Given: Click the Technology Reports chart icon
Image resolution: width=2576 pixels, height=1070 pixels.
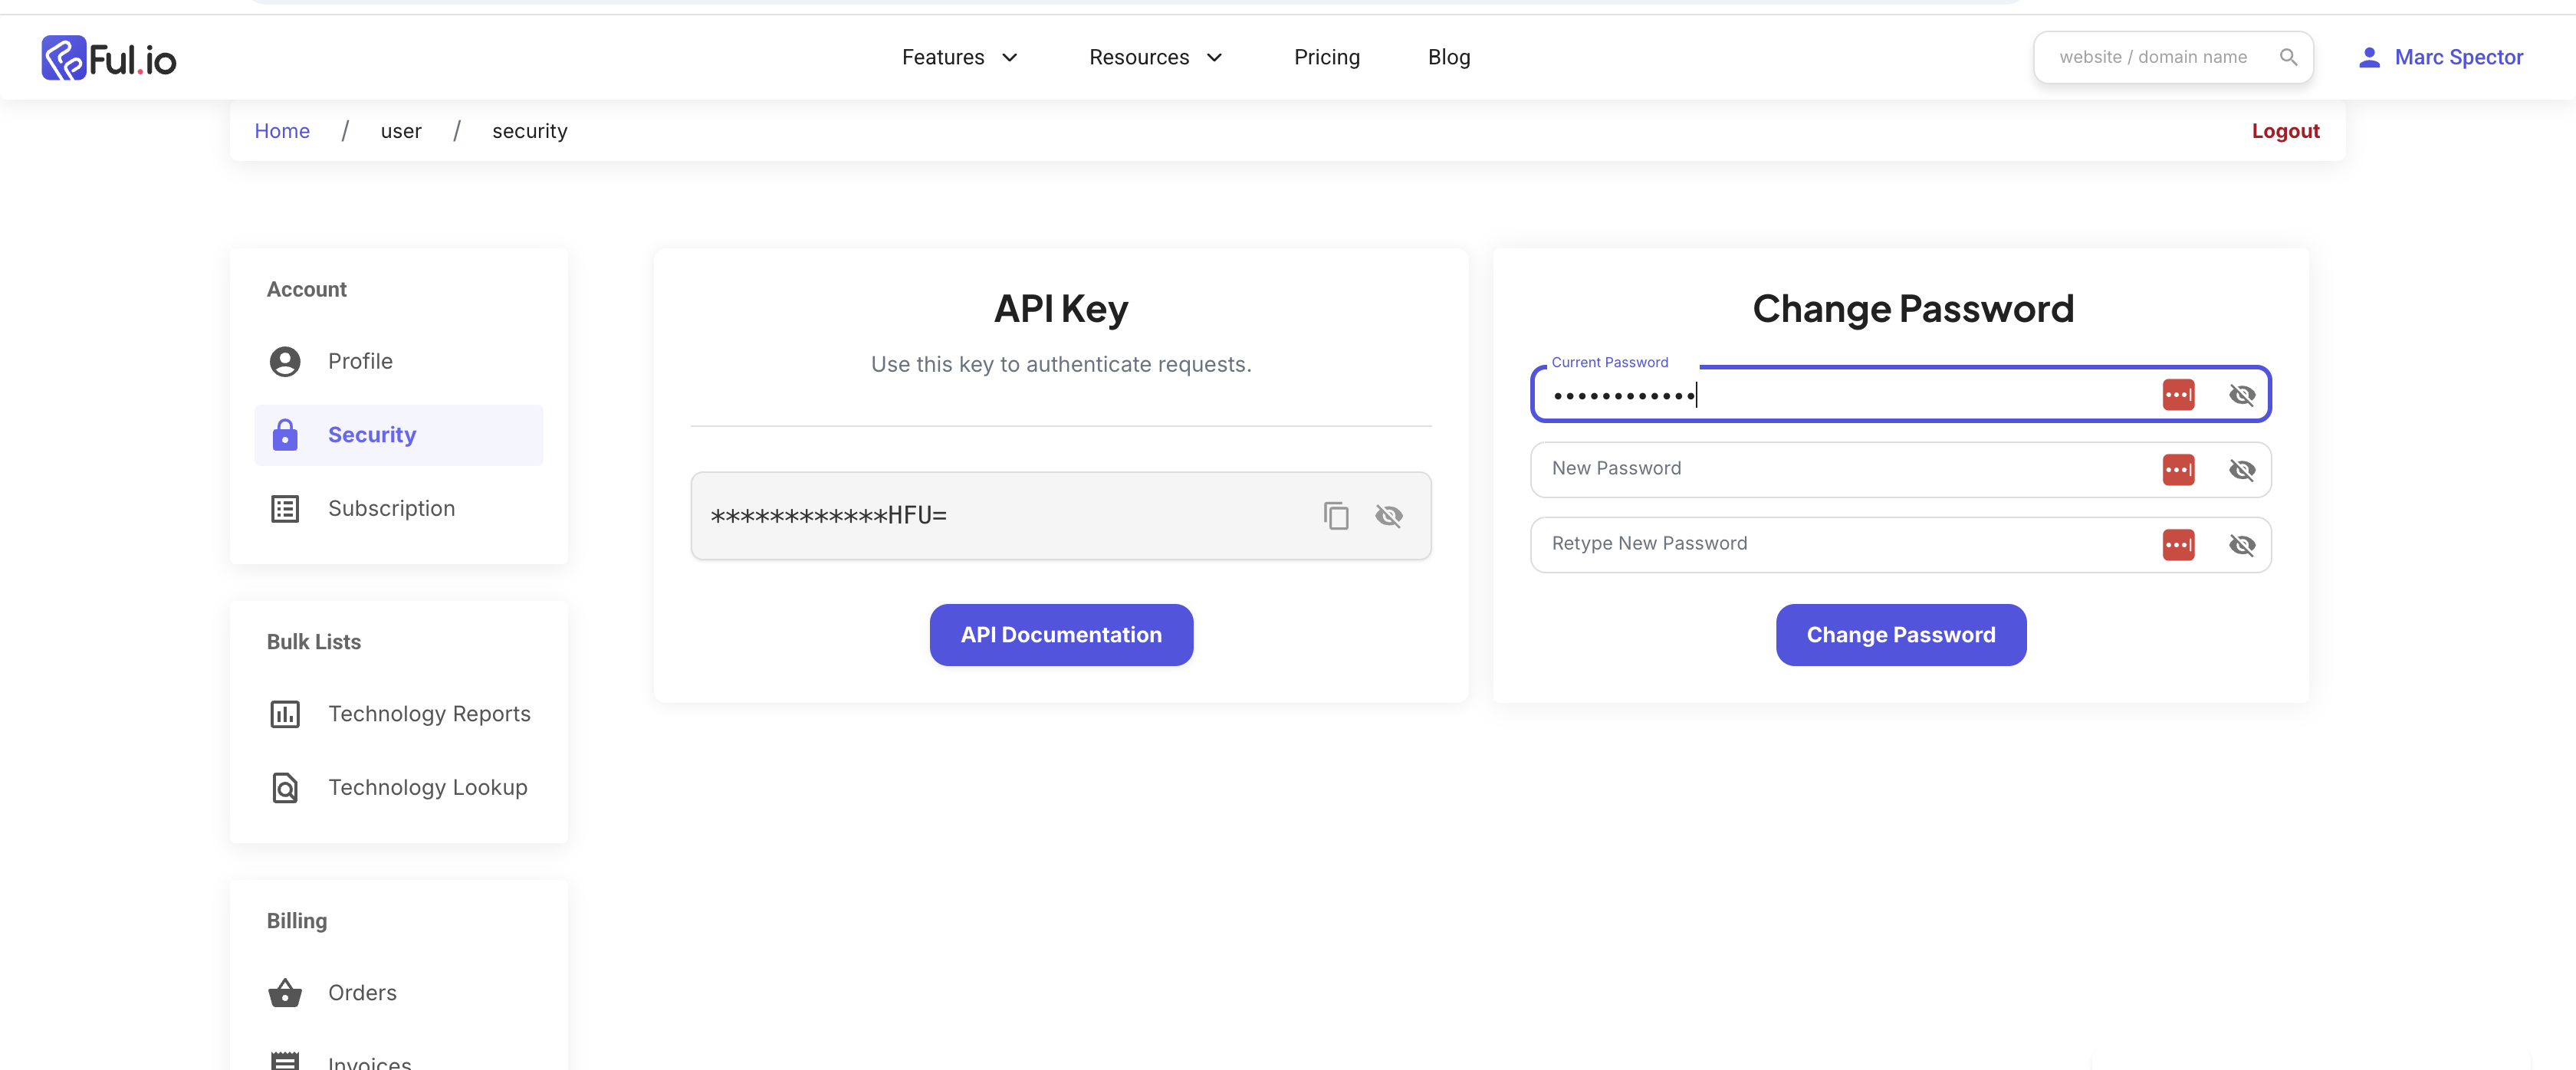Looking at the screenshot, I should pyautogui.click(x=285, y=714).
